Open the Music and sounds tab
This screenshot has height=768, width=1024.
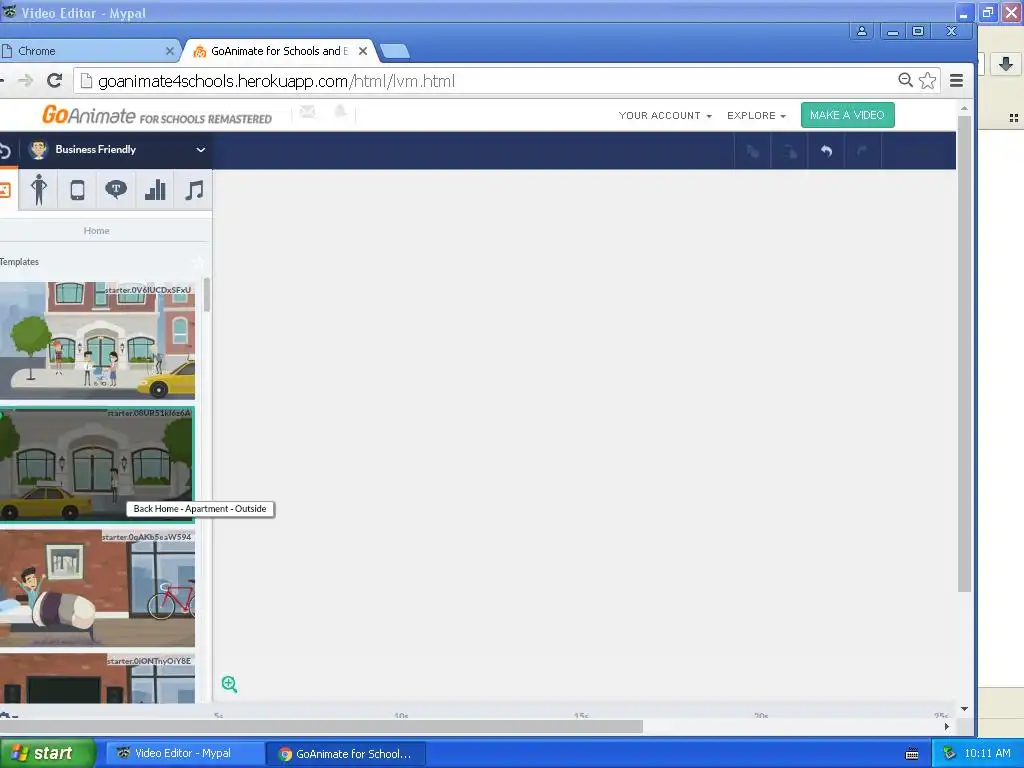(x=193, y=190)
